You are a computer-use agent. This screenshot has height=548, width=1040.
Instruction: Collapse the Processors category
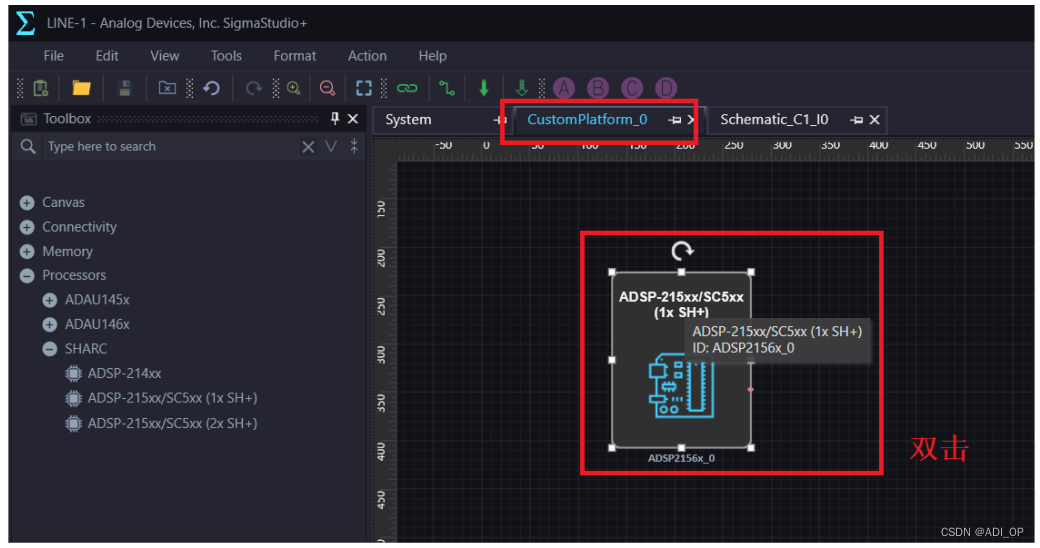(x=27, y=276)
